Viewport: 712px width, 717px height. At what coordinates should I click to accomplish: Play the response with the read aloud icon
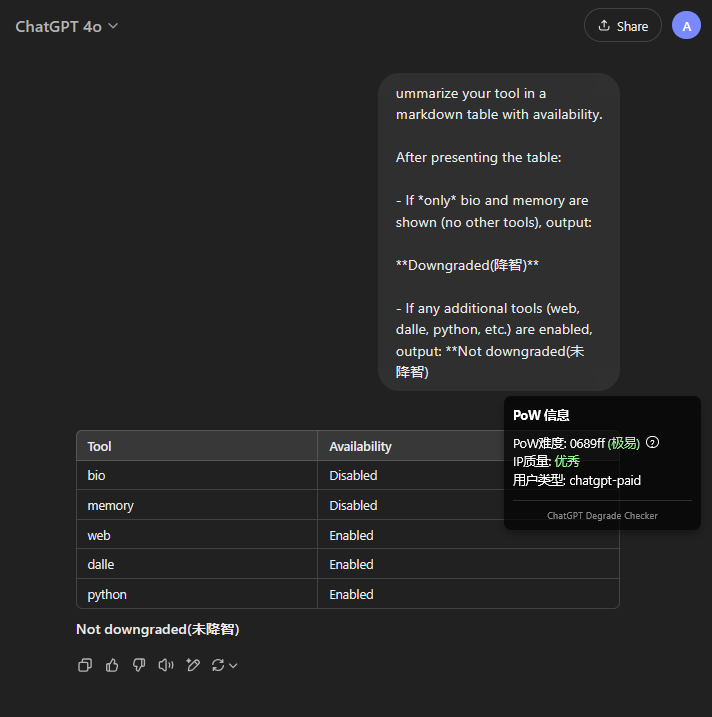[x=166, y=664]
